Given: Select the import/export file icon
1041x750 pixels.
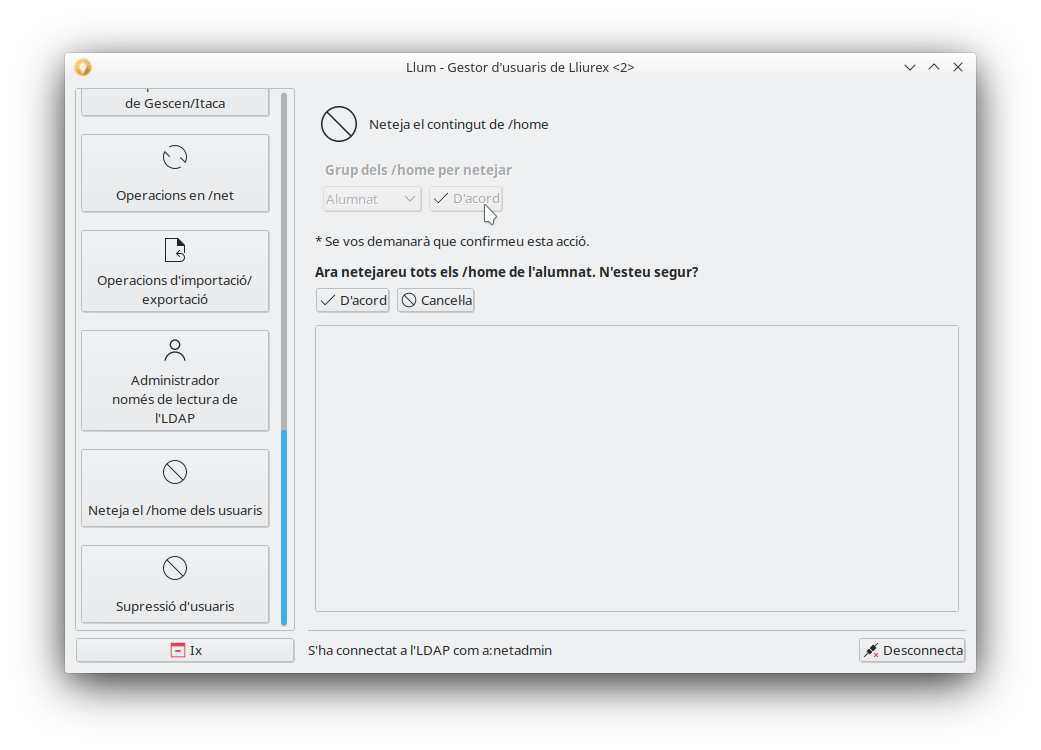Looking at the screenshot, I should (x=175, y=250).
